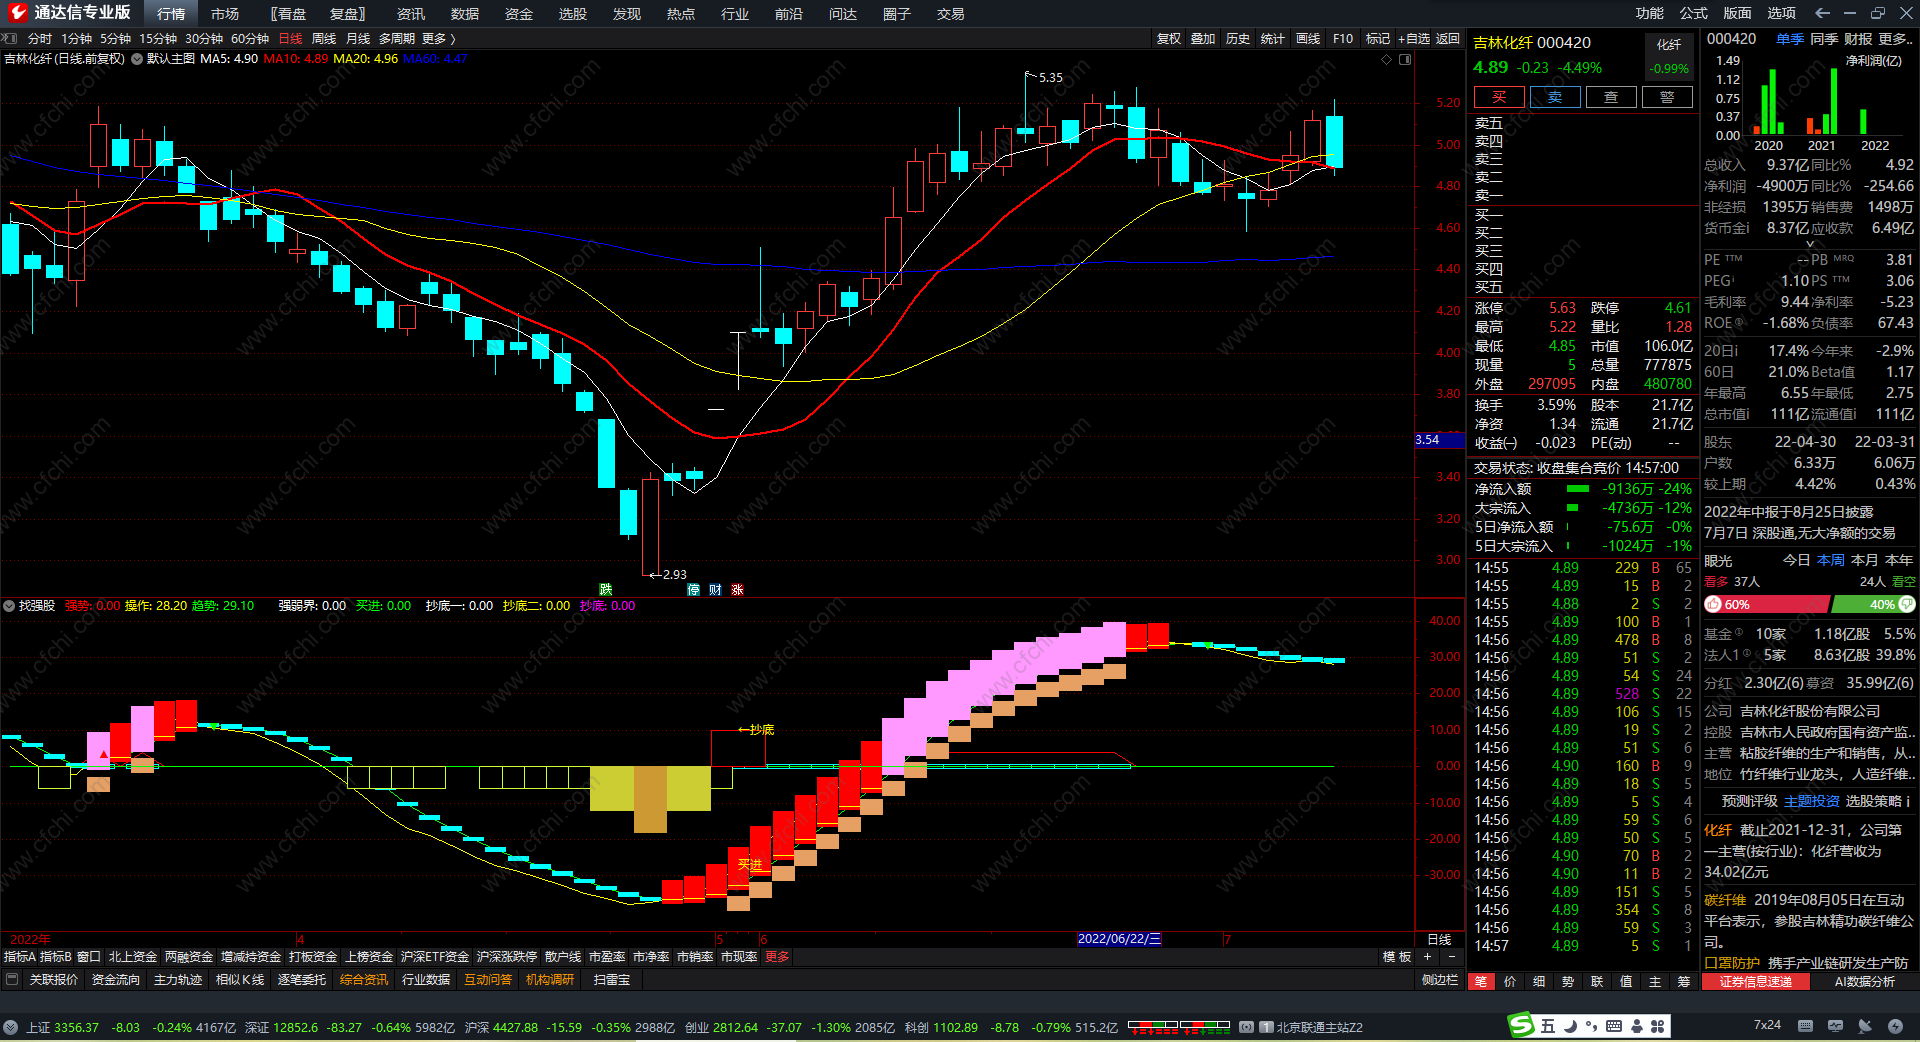Click the plus button next to 模板
This screenshot has width=1920, height=1042.
(1428, 957)
